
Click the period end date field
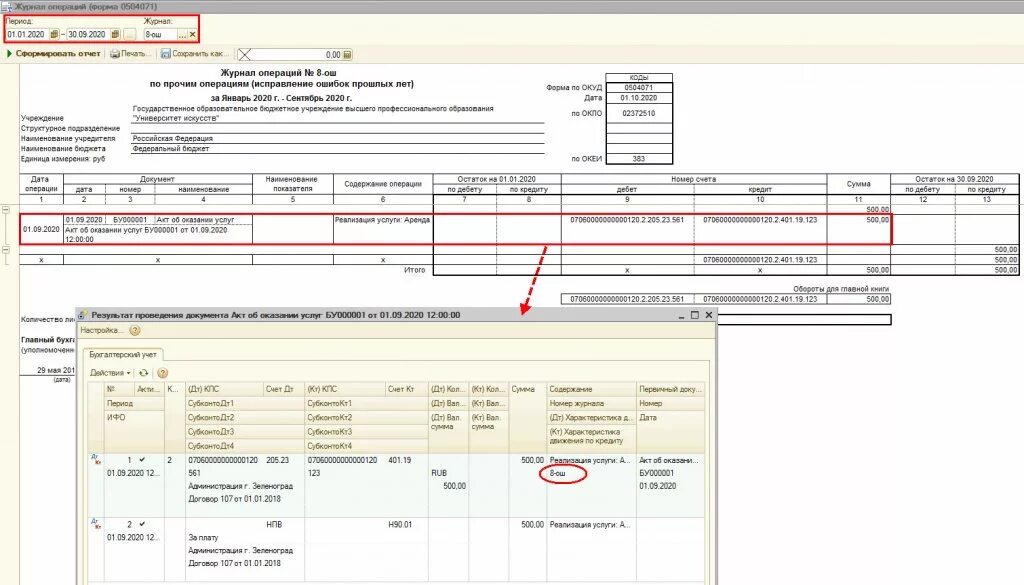88,35
